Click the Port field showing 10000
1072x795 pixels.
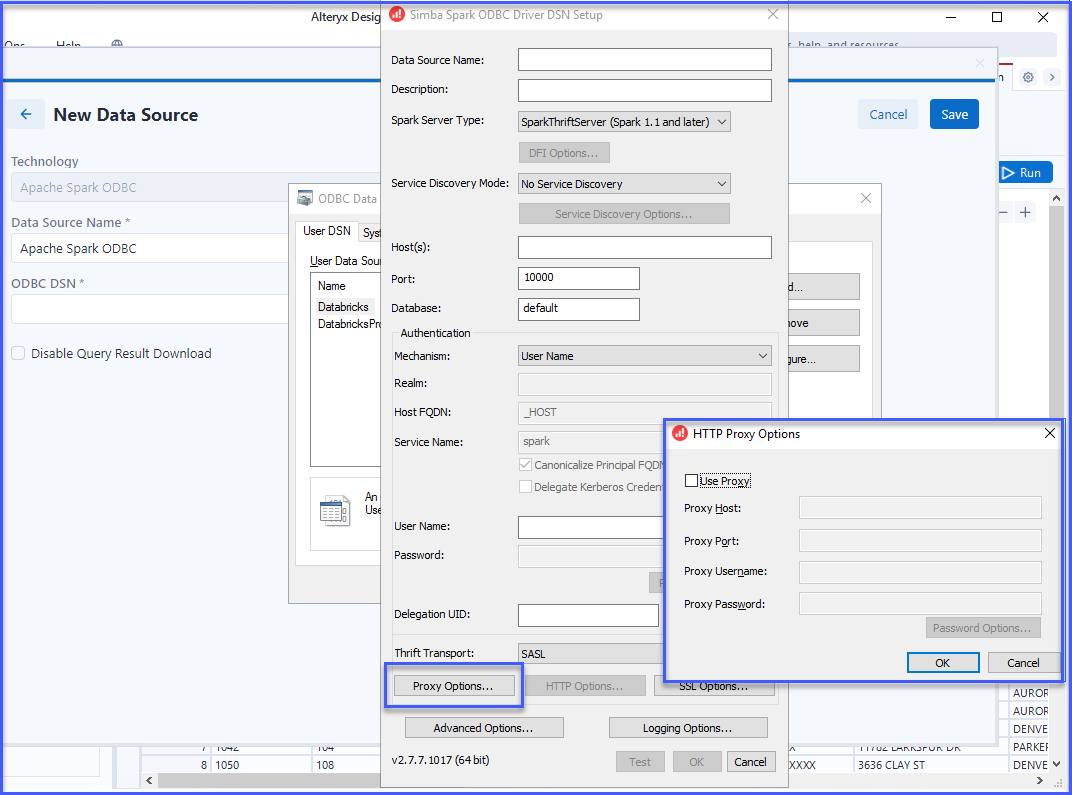pyautogui.click(x=578, y=278)
